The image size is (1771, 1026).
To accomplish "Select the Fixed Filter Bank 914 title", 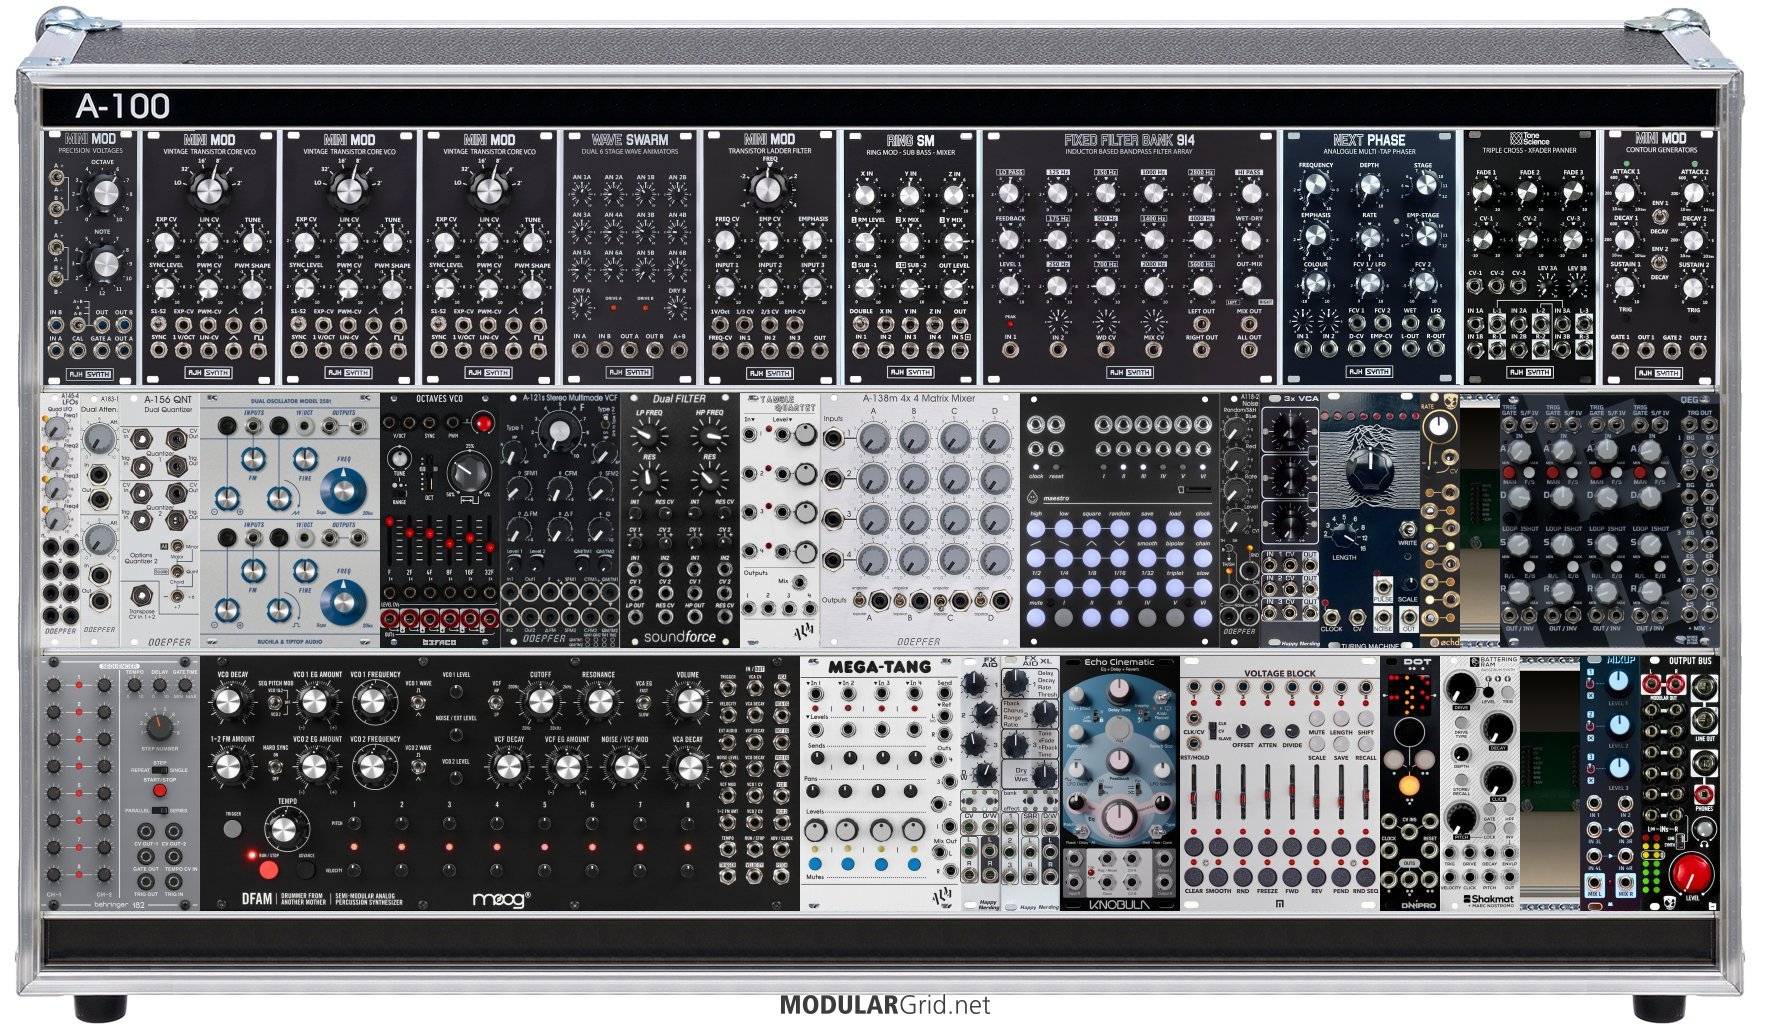I will [1129, 140].
